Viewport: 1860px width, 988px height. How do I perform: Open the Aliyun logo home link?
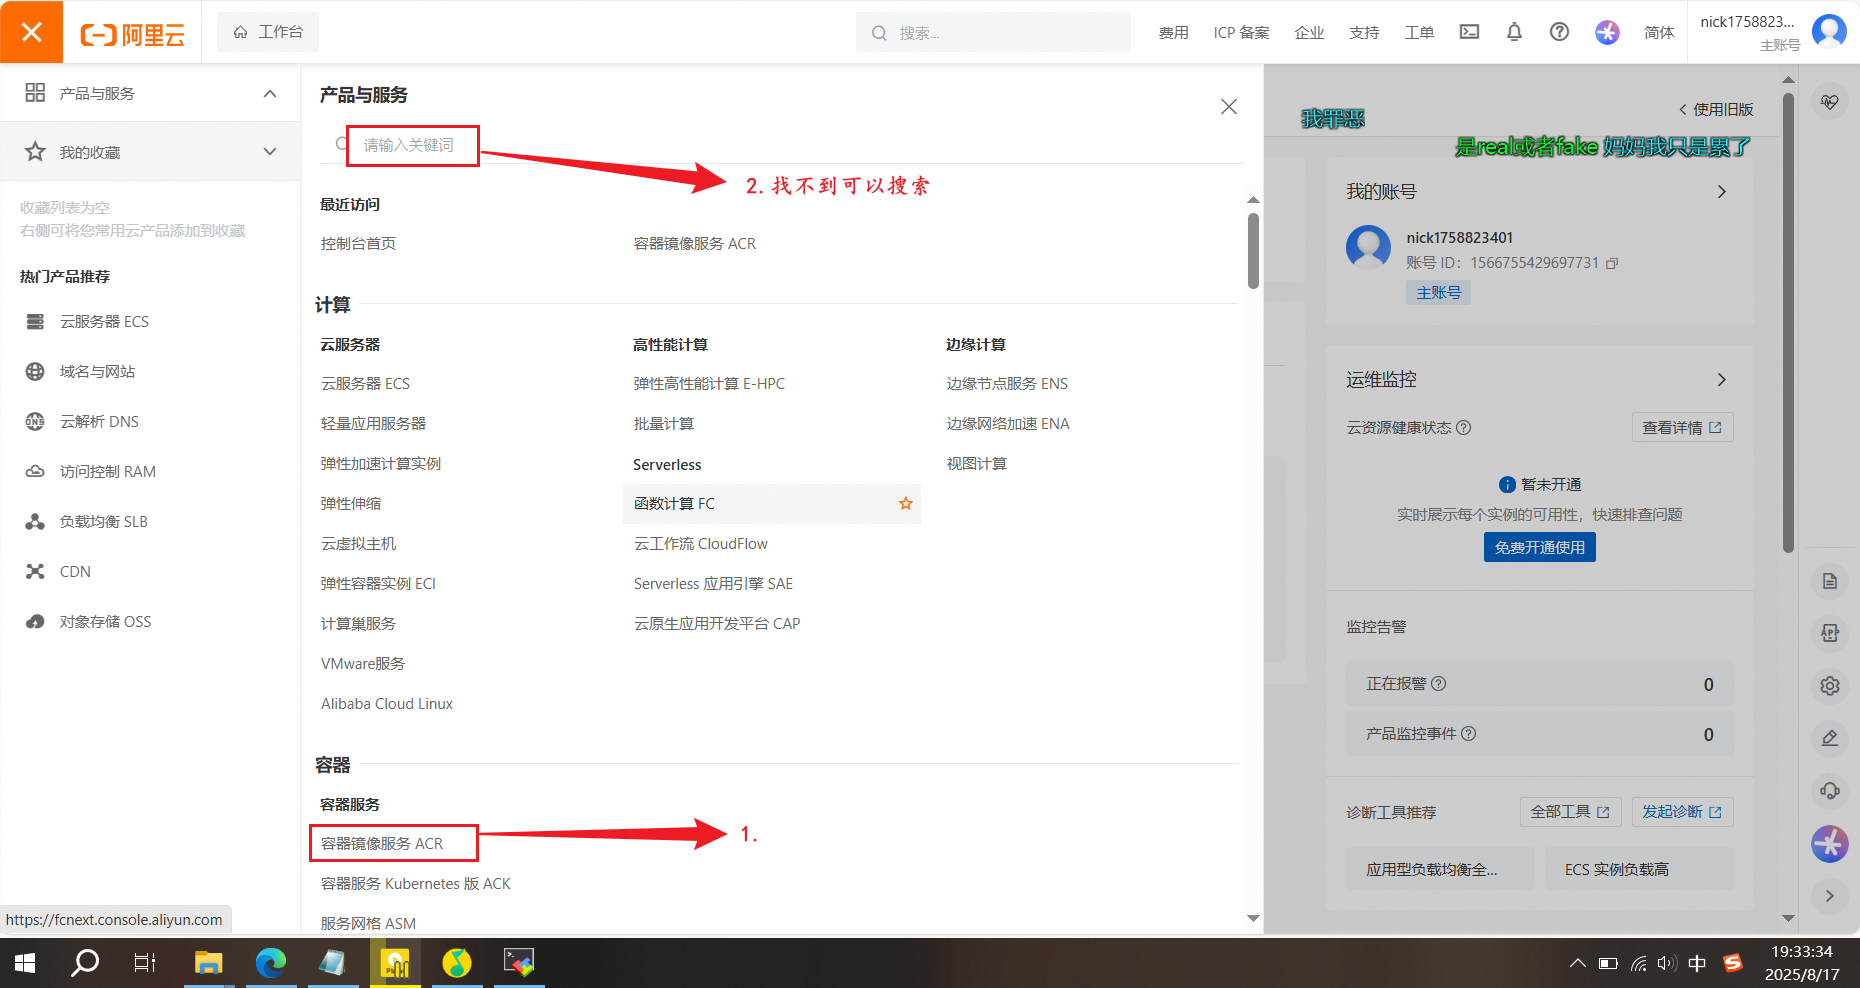(x=133, y=35)
